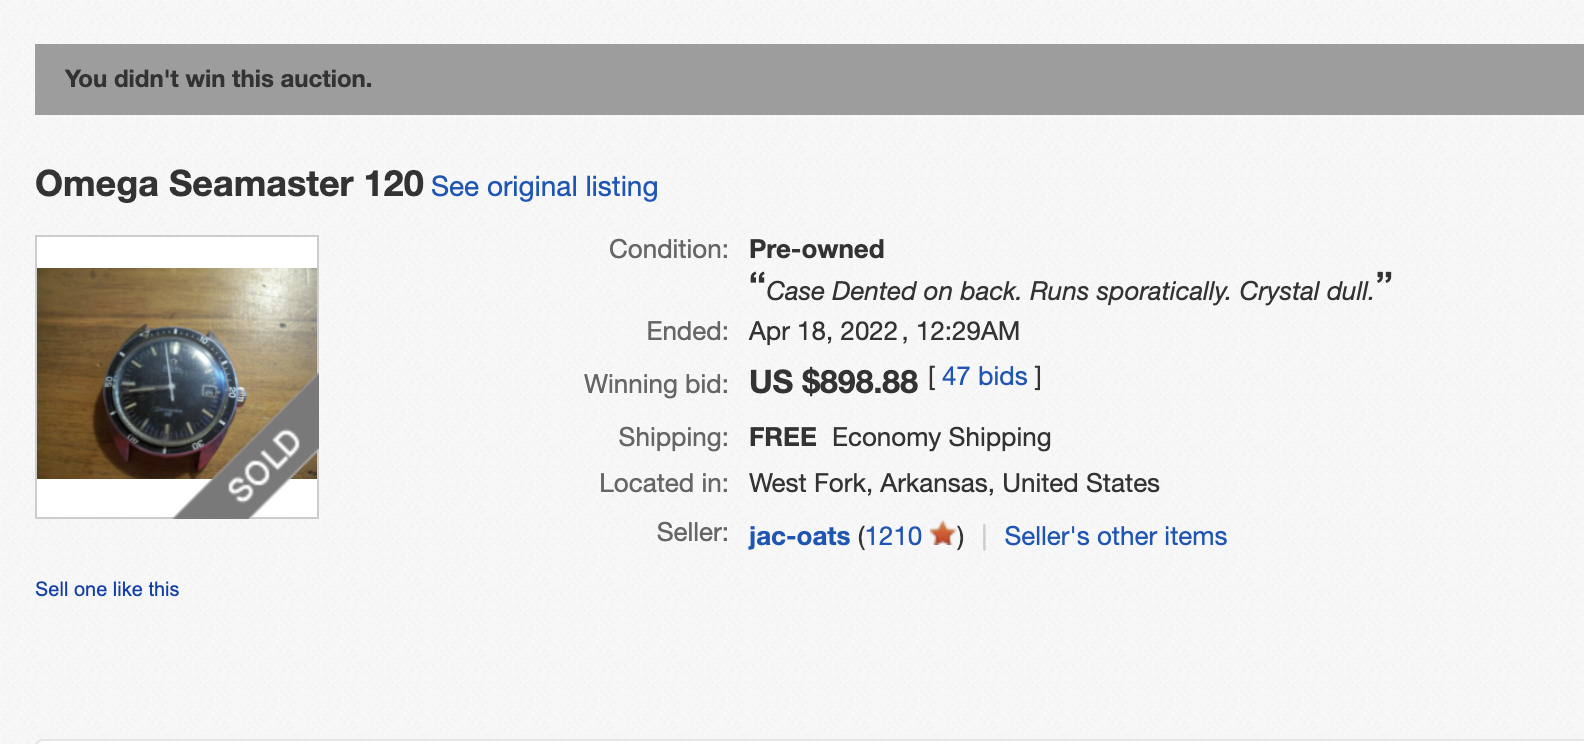View the 47 bids history link
This screenshot has width=1584, height=744.
click(984, 377)
